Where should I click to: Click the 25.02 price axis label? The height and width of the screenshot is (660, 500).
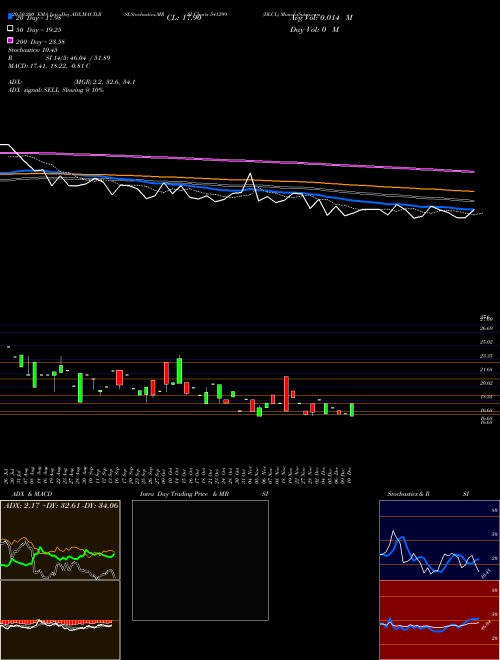click(487, 342)
